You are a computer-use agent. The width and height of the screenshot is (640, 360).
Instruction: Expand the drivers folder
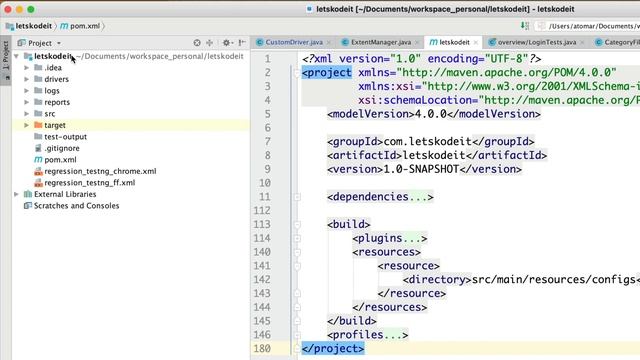tap(27, 79)
